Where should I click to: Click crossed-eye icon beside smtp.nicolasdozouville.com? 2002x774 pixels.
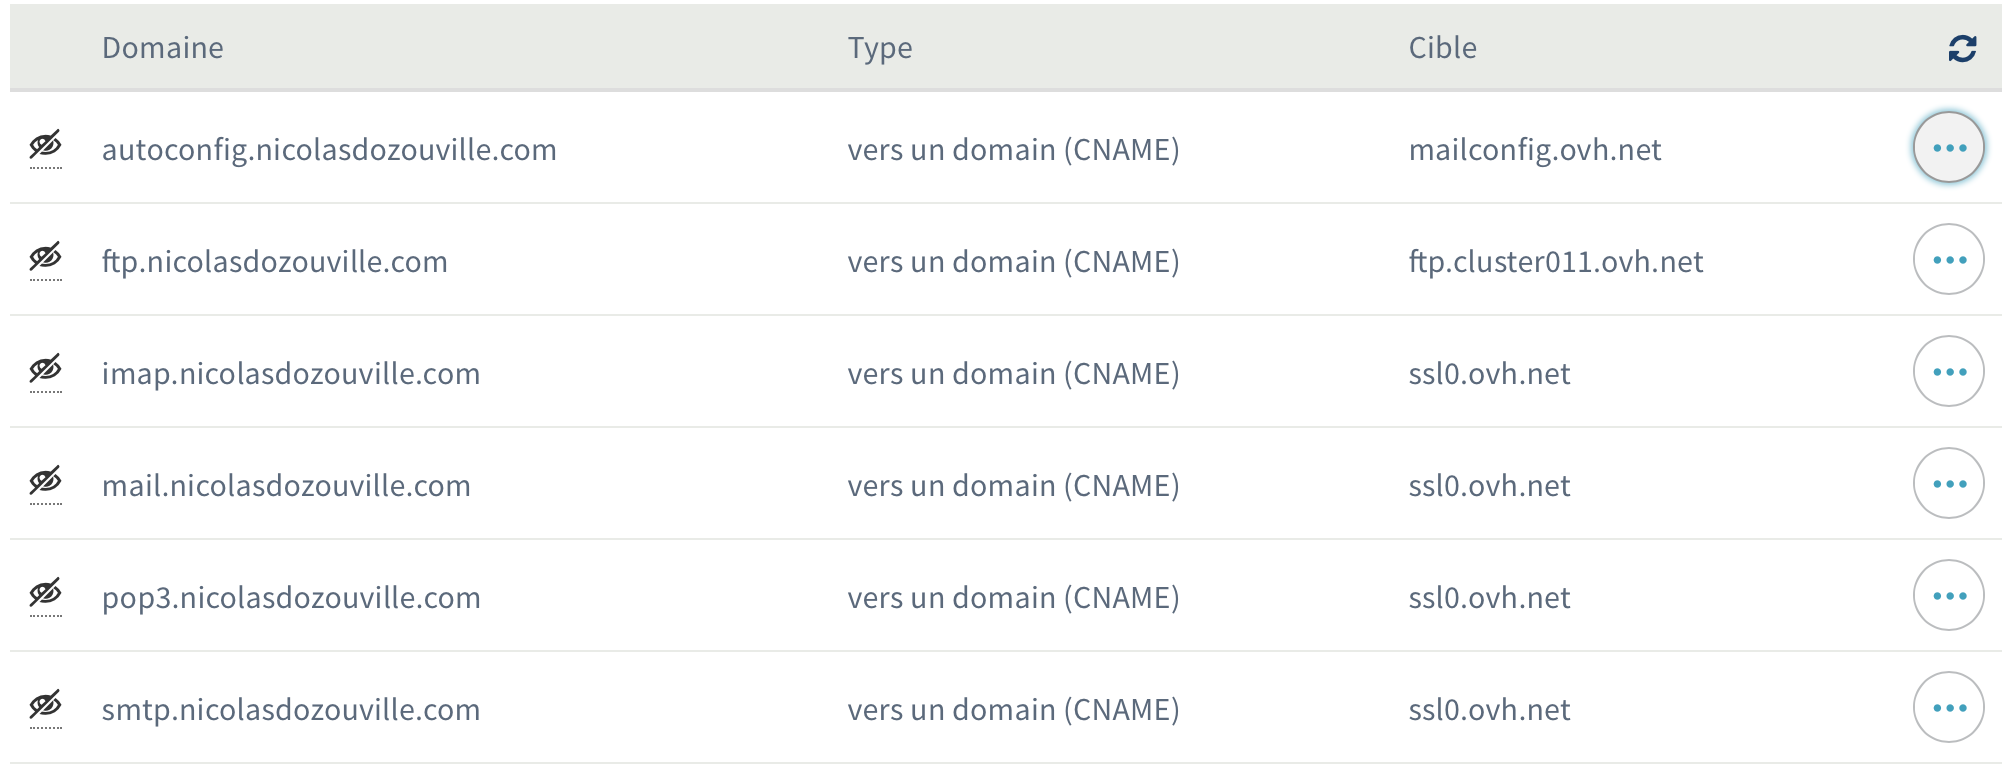click(45, 706)
